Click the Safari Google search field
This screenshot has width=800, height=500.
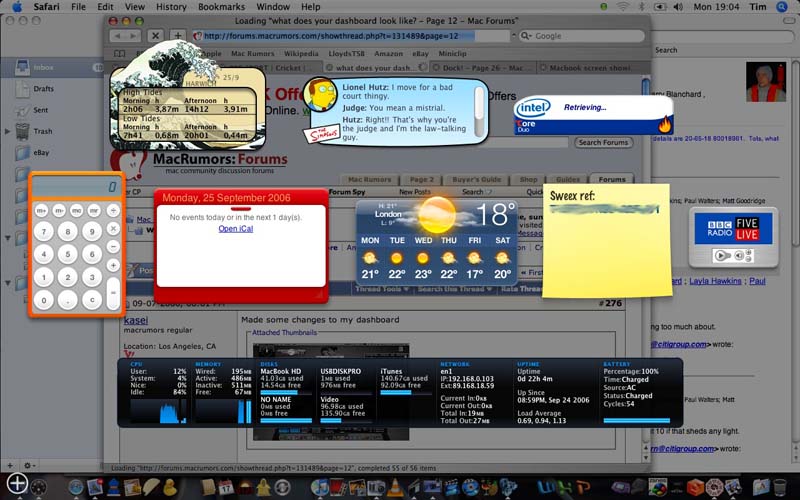click(582, 36)
